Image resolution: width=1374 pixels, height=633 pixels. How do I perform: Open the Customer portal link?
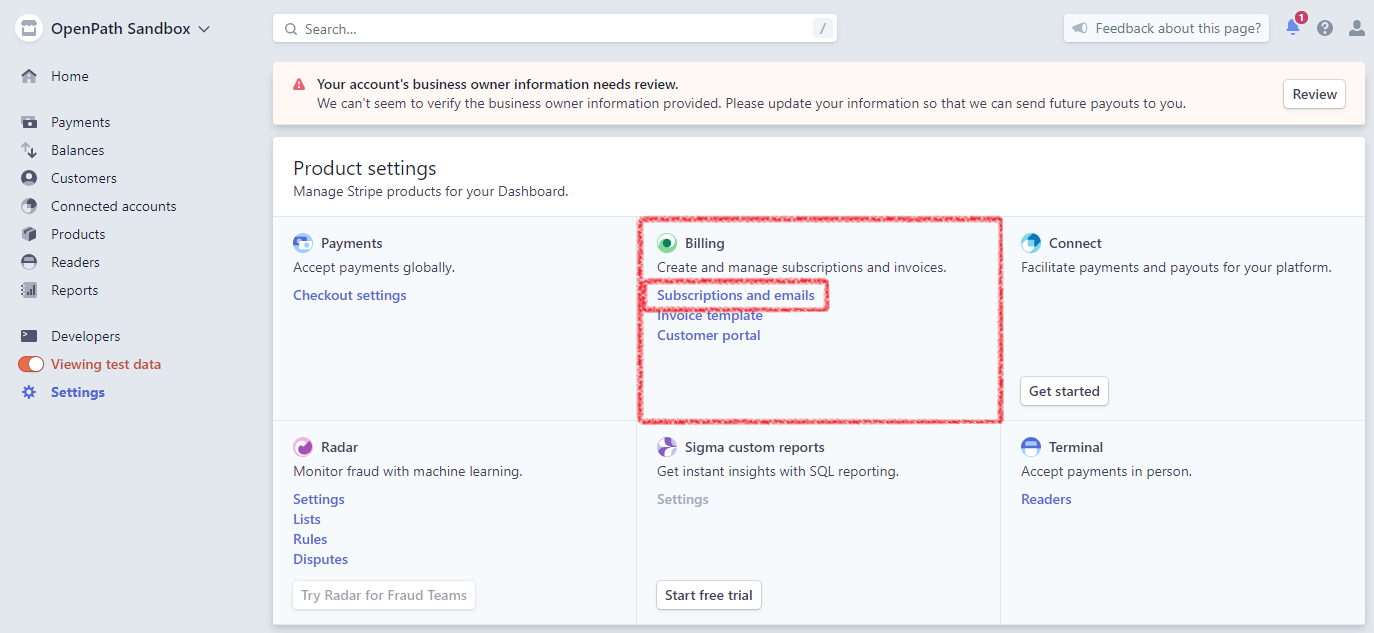point(709,335)
